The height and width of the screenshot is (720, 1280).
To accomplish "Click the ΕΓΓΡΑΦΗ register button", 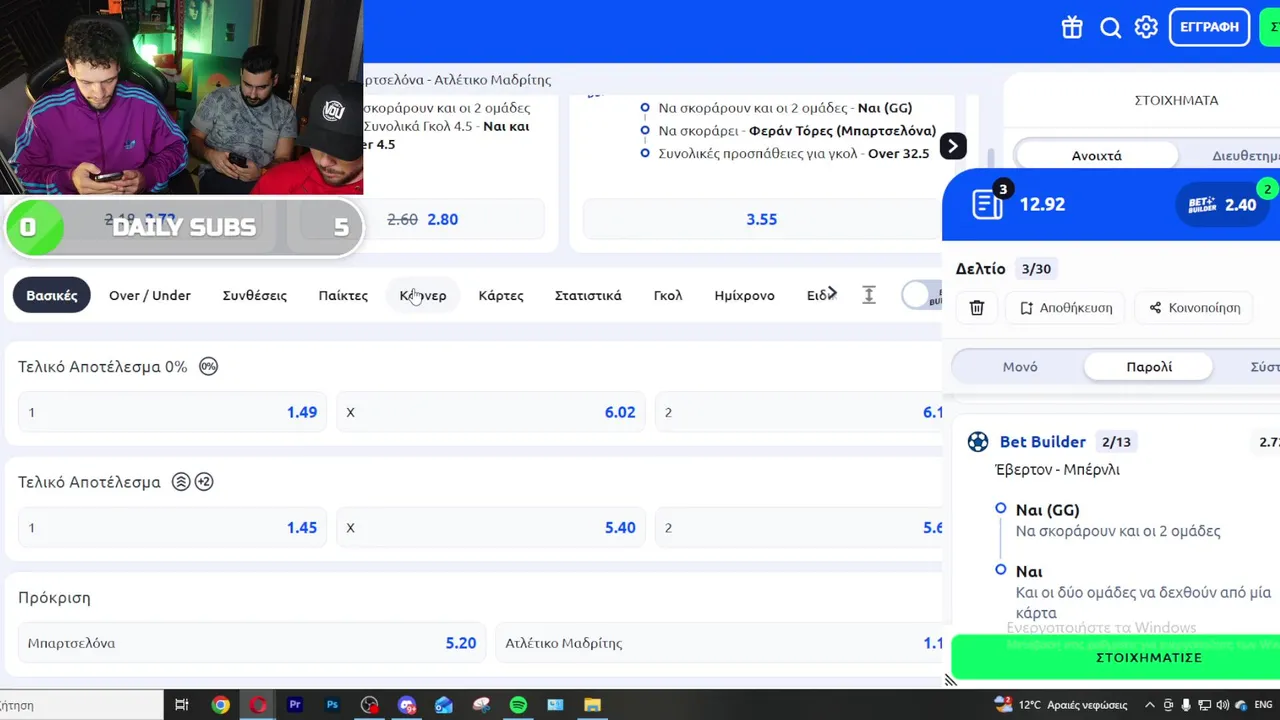I will [1209, 27].
